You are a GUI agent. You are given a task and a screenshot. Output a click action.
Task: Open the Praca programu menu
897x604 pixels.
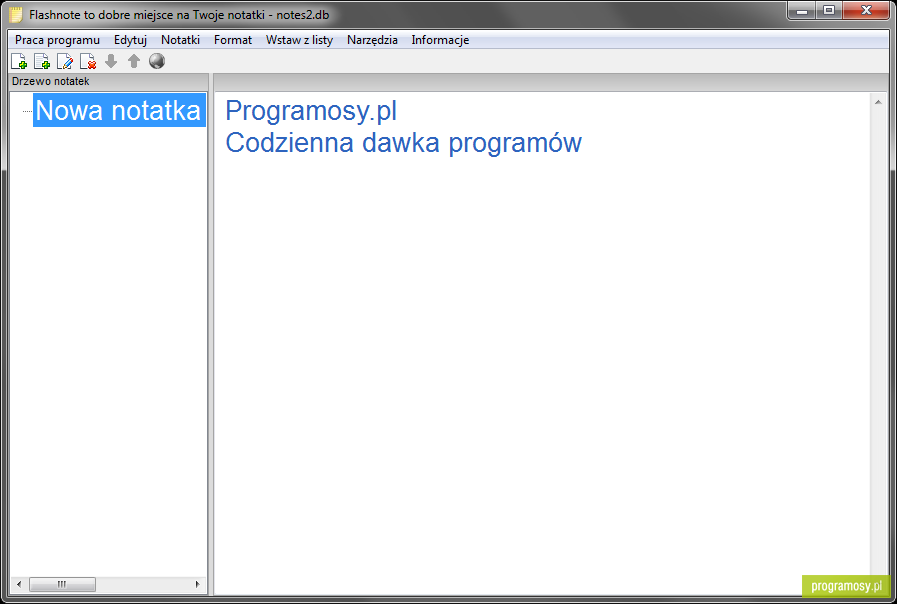pyautogui.click(x=57, y=40)
